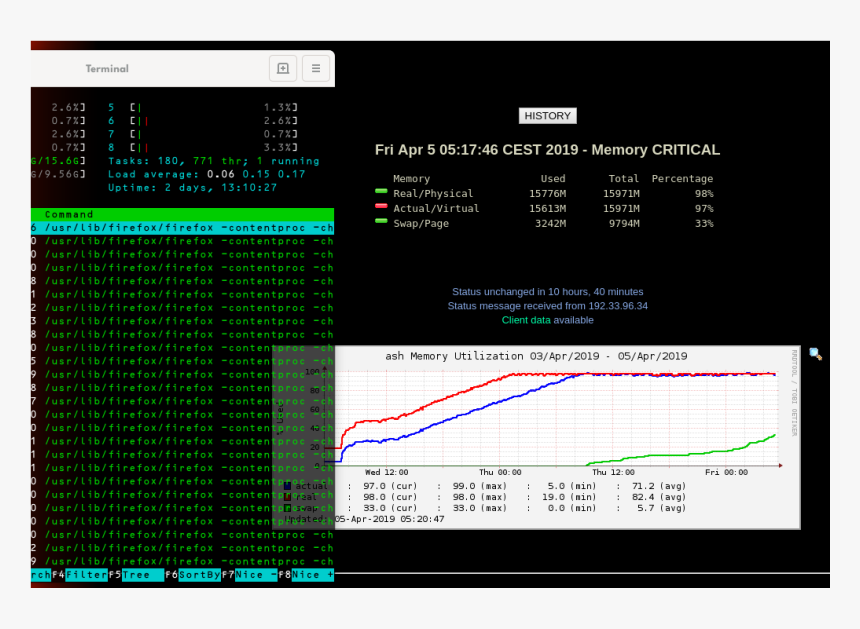Image resolution: width=860 pixels, height=629 pixels.
Task: Click the CPU 8 meter bar in htop
Action: click(x=214, y=148)
